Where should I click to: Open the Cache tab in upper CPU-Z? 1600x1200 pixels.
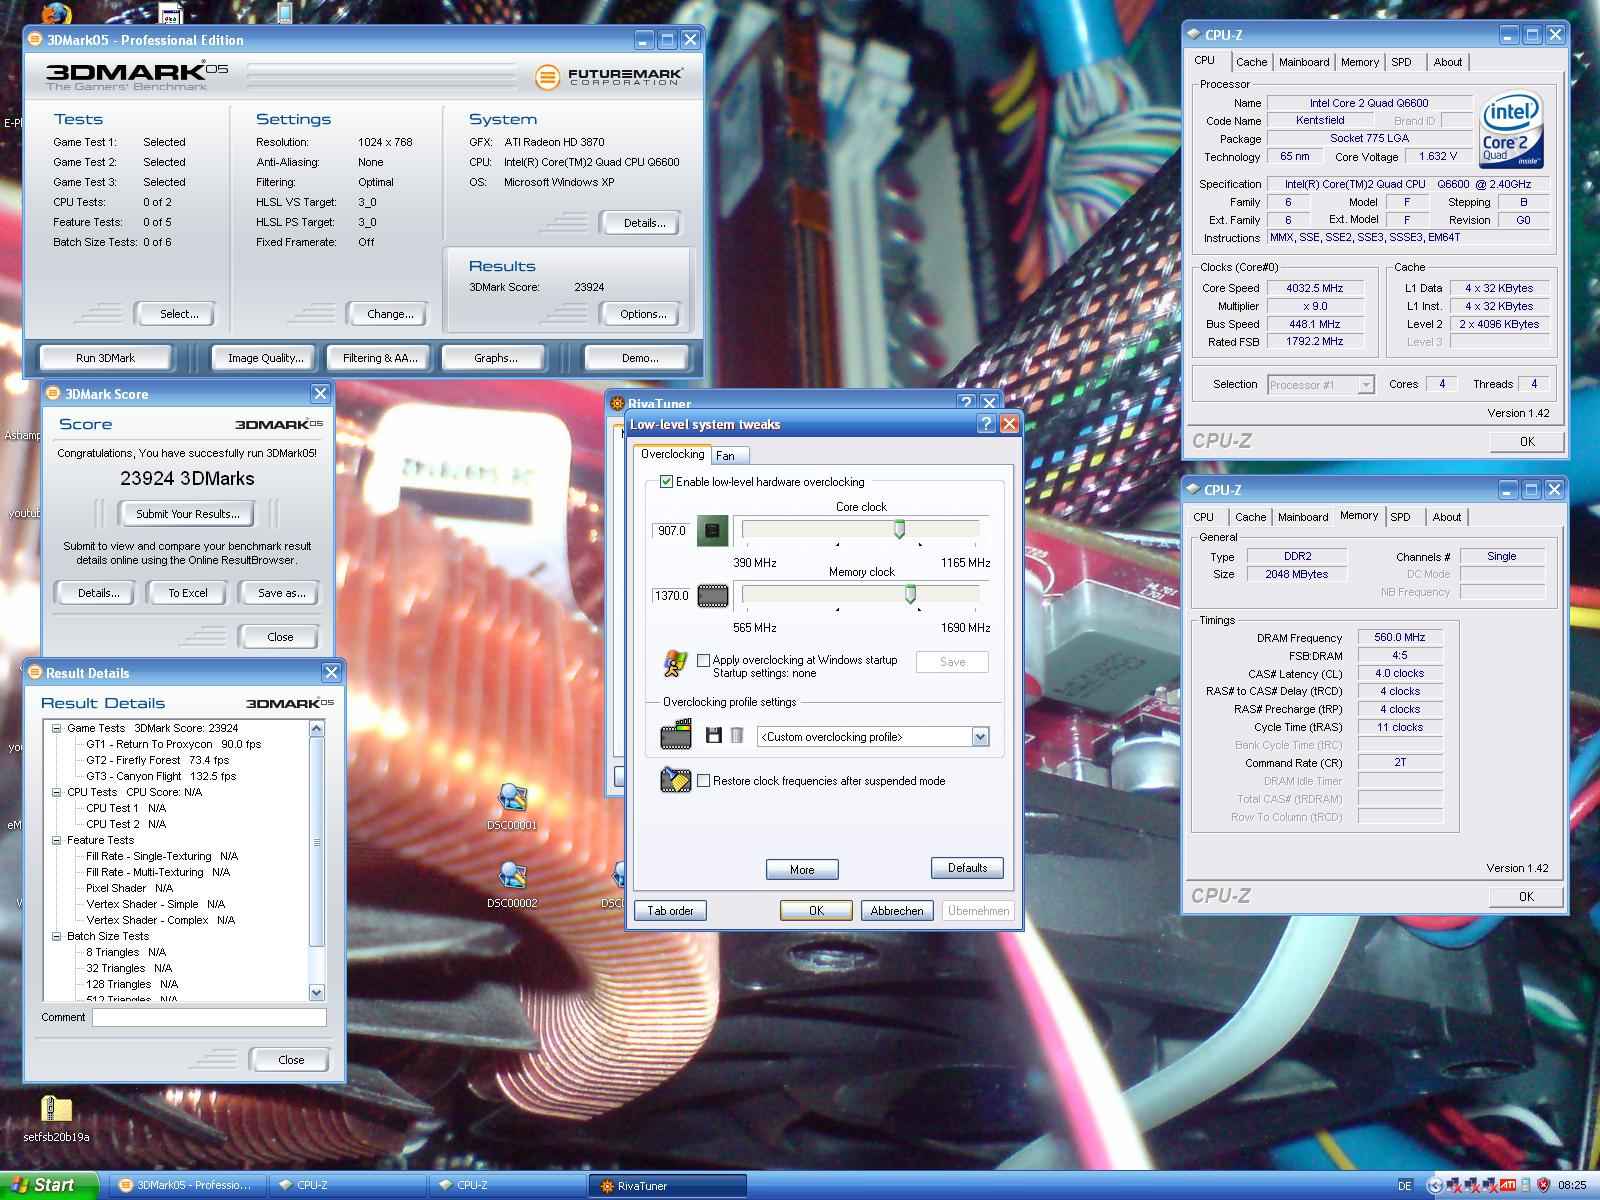[1251, 62]
